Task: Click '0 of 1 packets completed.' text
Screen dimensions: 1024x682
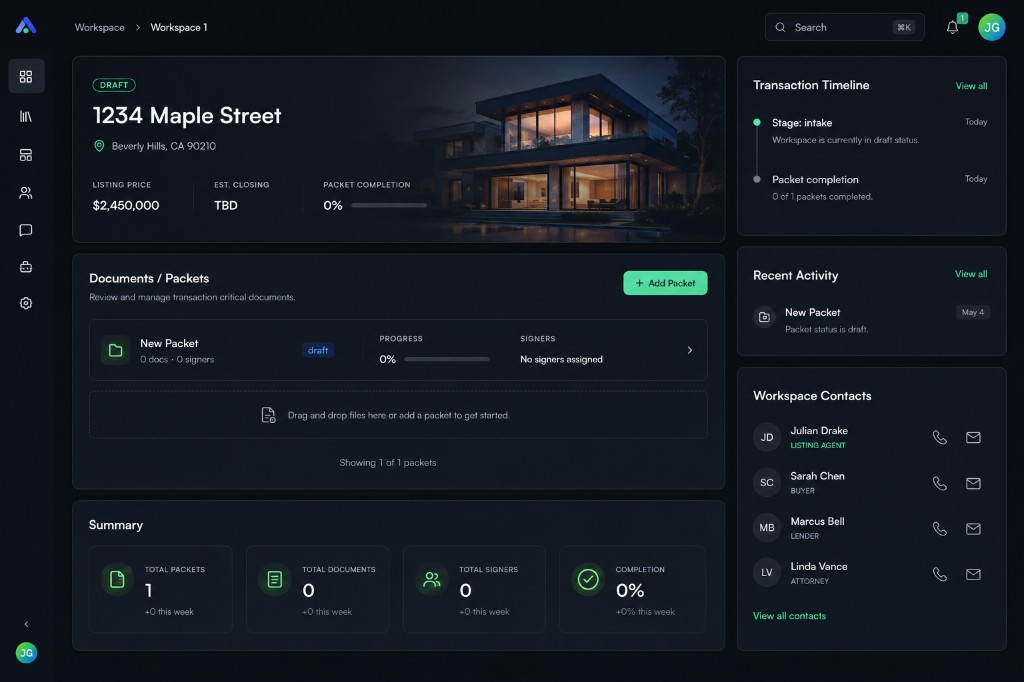Action: 822,197
